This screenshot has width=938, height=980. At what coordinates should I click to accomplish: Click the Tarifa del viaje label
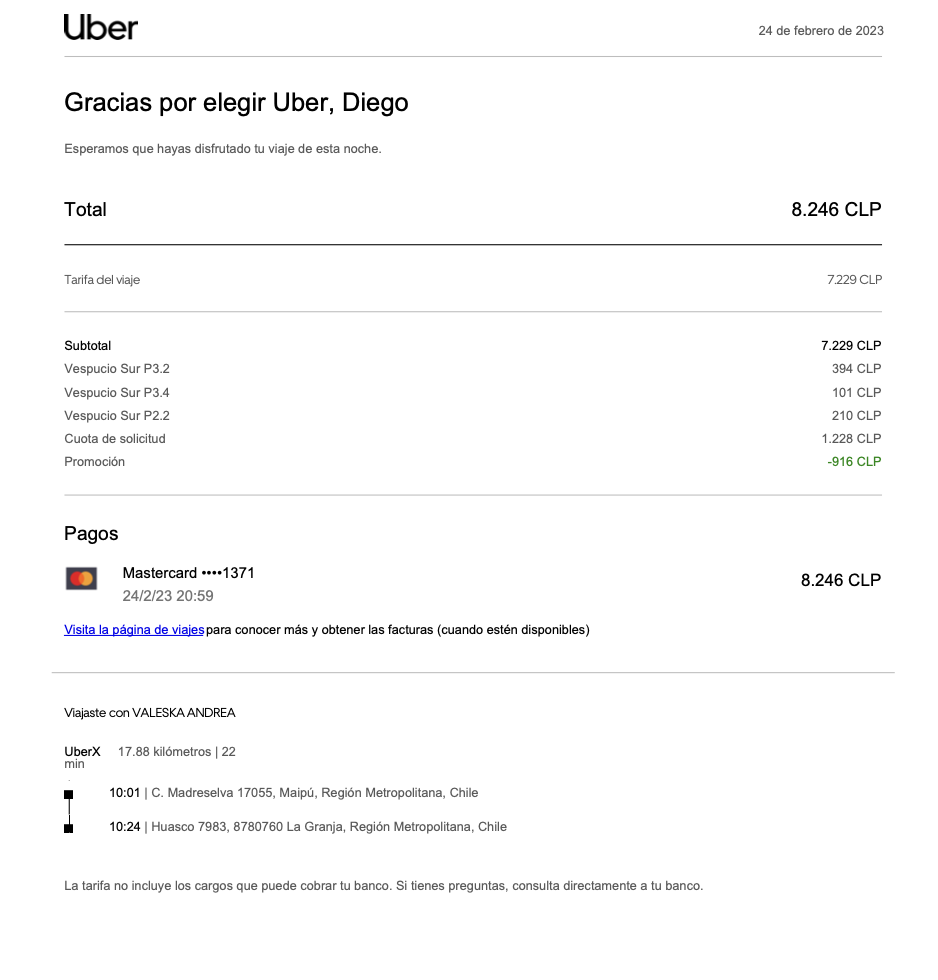coord(102,280)
